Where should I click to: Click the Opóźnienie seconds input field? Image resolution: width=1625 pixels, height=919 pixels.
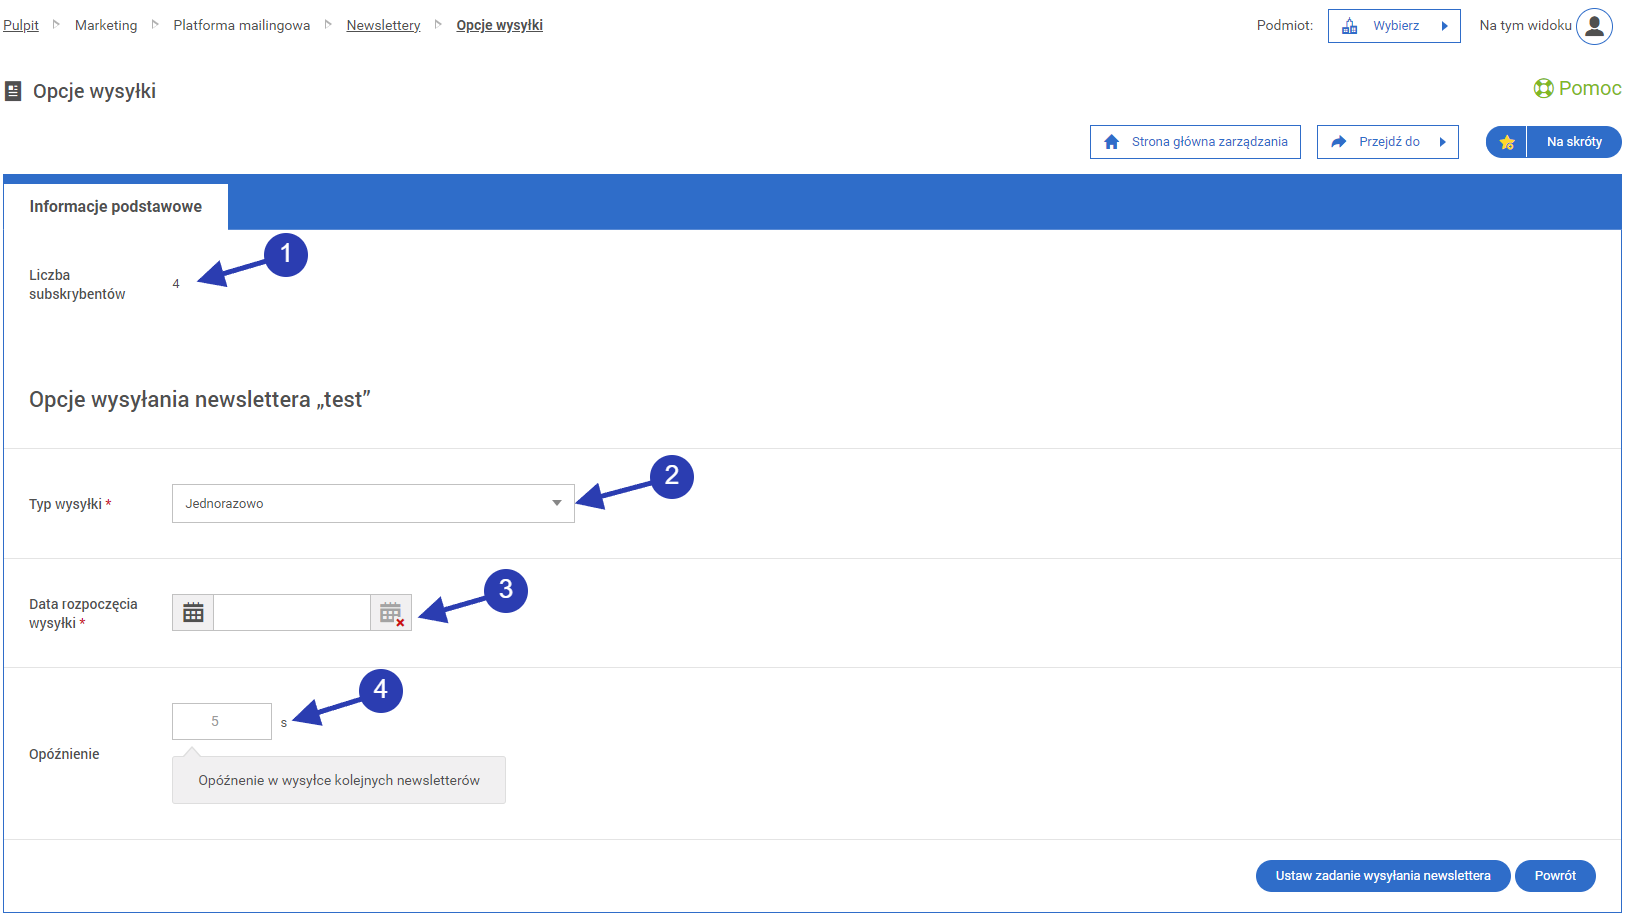[x=222, y=721]
